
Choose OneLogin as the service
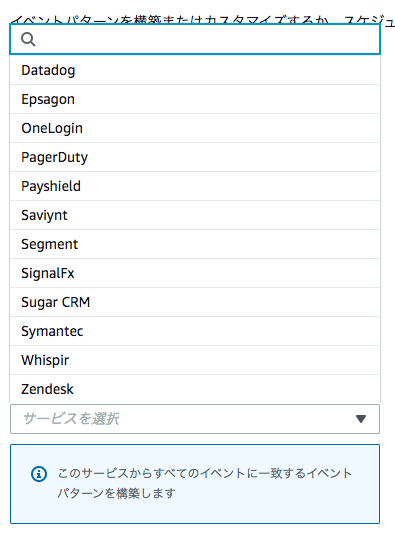click(195, 128)
